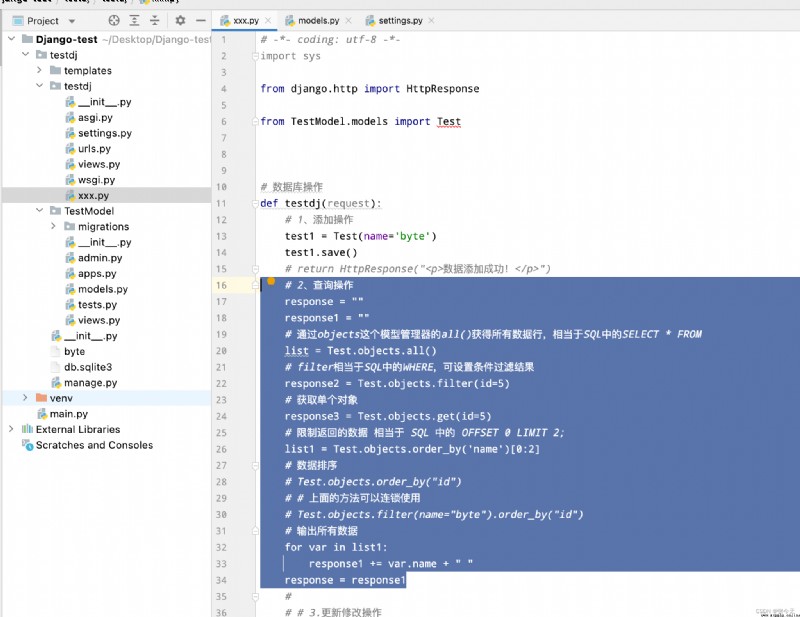Click the migrations folder label
The width and height of the screenshot is (800, 617).
[103, 227]
